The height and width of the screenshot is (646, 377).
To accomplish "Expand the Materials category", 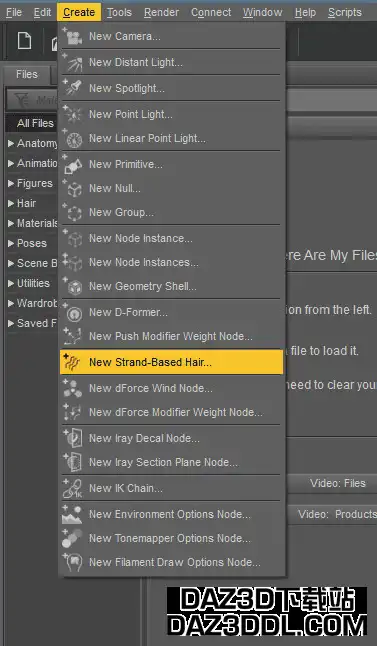I will pos(11,223).
